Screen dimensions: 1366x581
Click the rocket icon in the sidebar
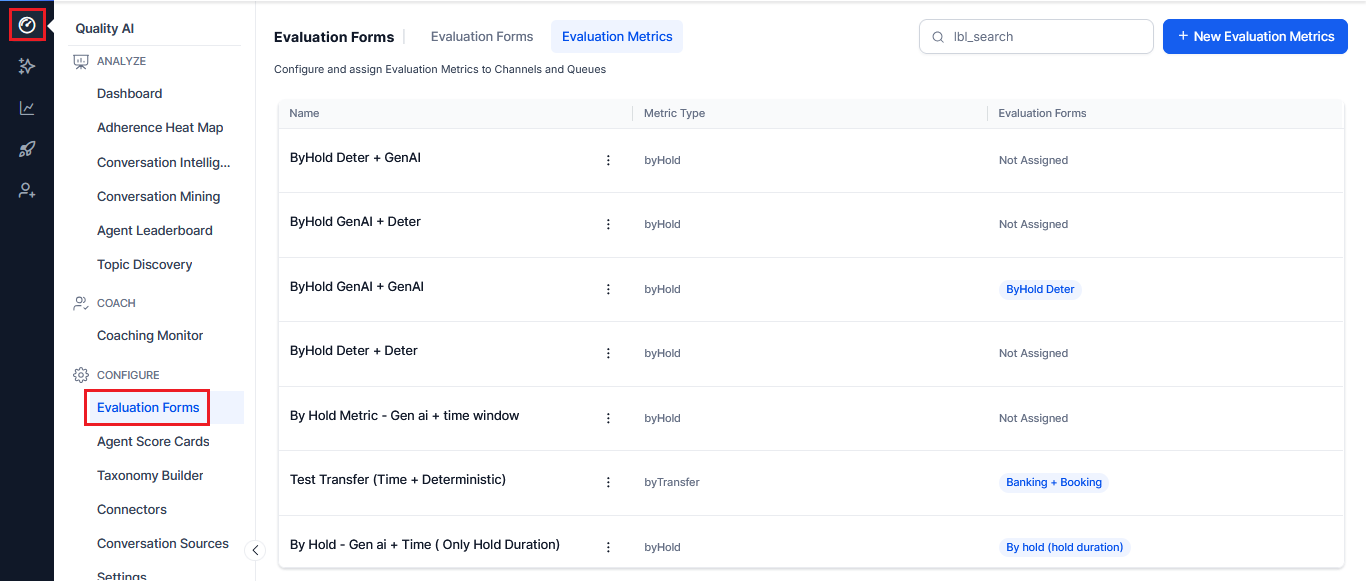point(26,148)
